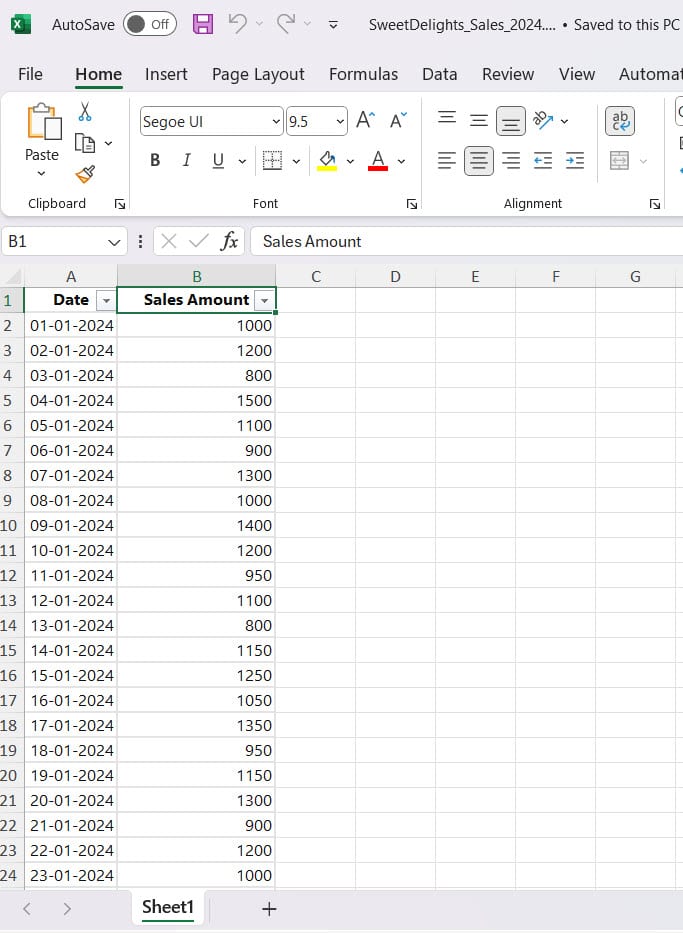Click the Save icon in title bar
The height and width of the screenshot is (933, 683).
203,24
